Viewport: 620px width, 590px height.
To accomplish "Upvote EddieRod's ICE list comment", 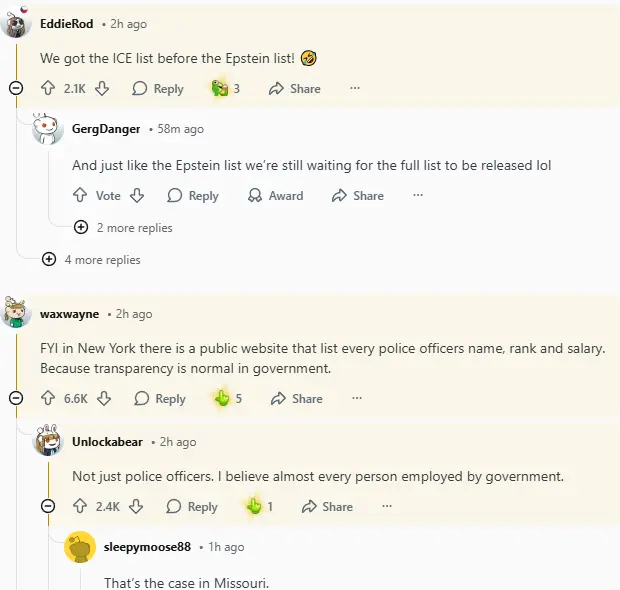I will [48, 89].
